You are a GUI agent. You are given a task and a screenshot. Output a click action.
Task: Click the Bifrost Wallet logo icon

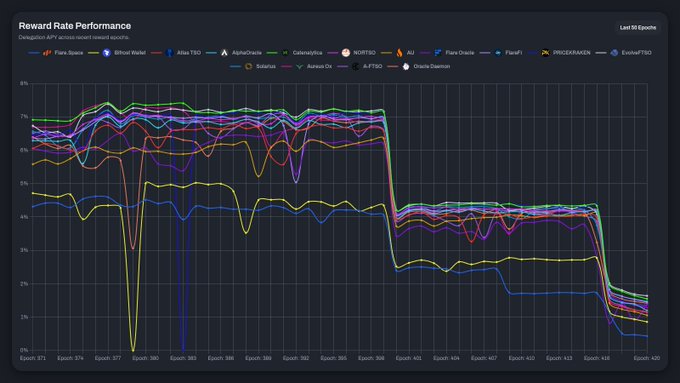(107, 52)
